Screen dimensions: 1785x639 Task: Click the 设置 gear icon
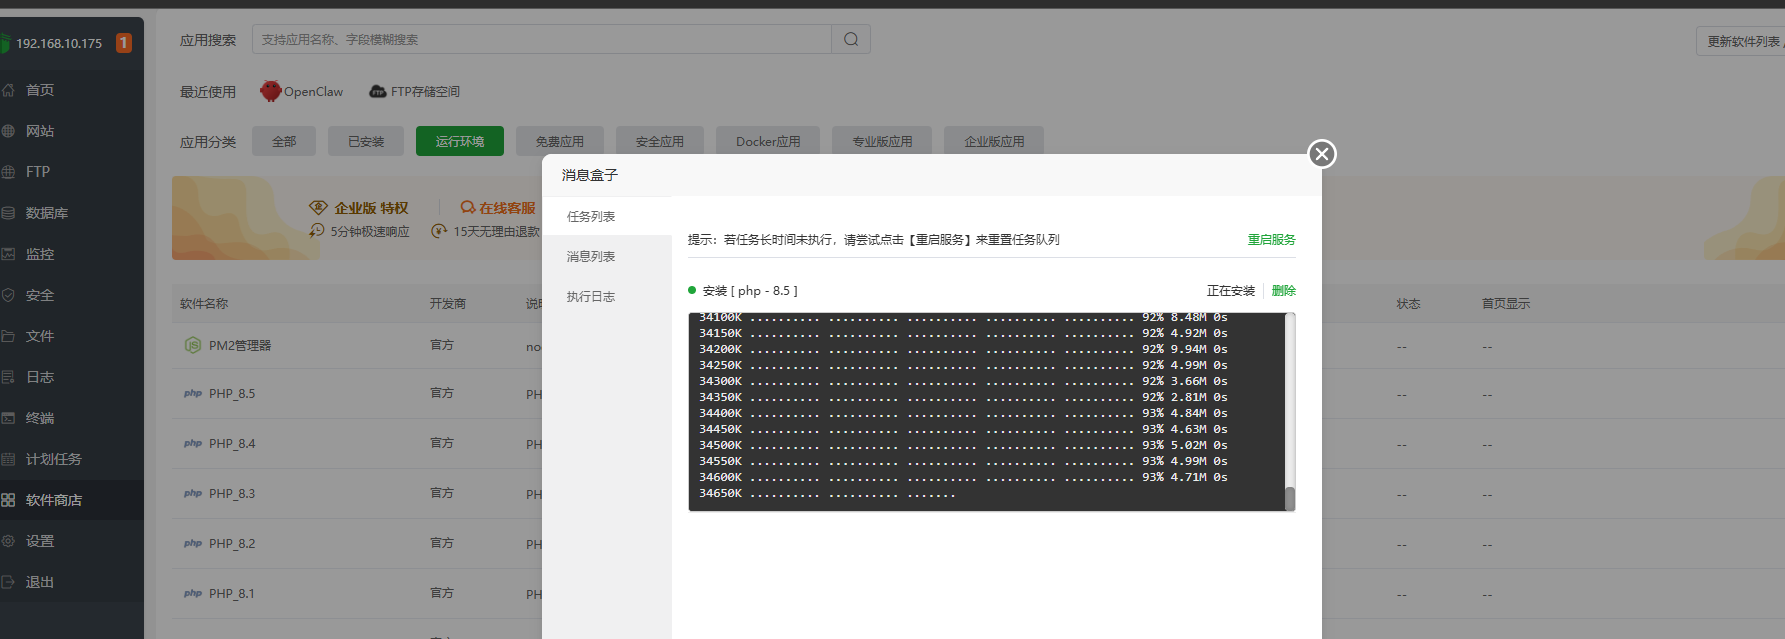[x=8, y=541]
